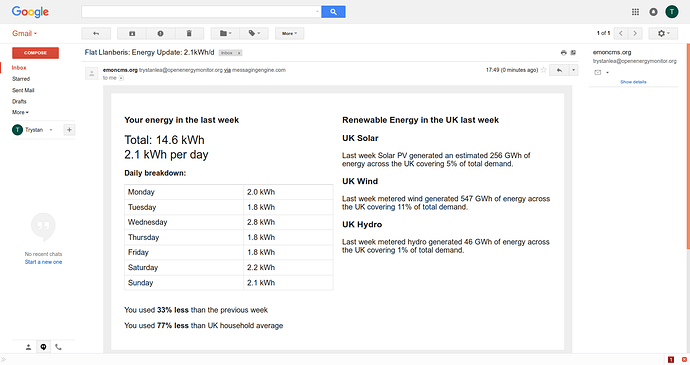Show recipient details arrow next to 'to me'
Image resolution: width=690 pixels, height=365 pixels.
[121, 78]
